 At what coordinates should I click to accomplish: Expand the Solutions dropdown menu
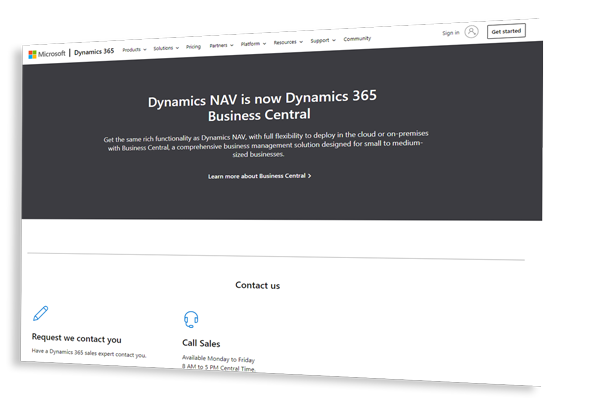click(165, 47)
